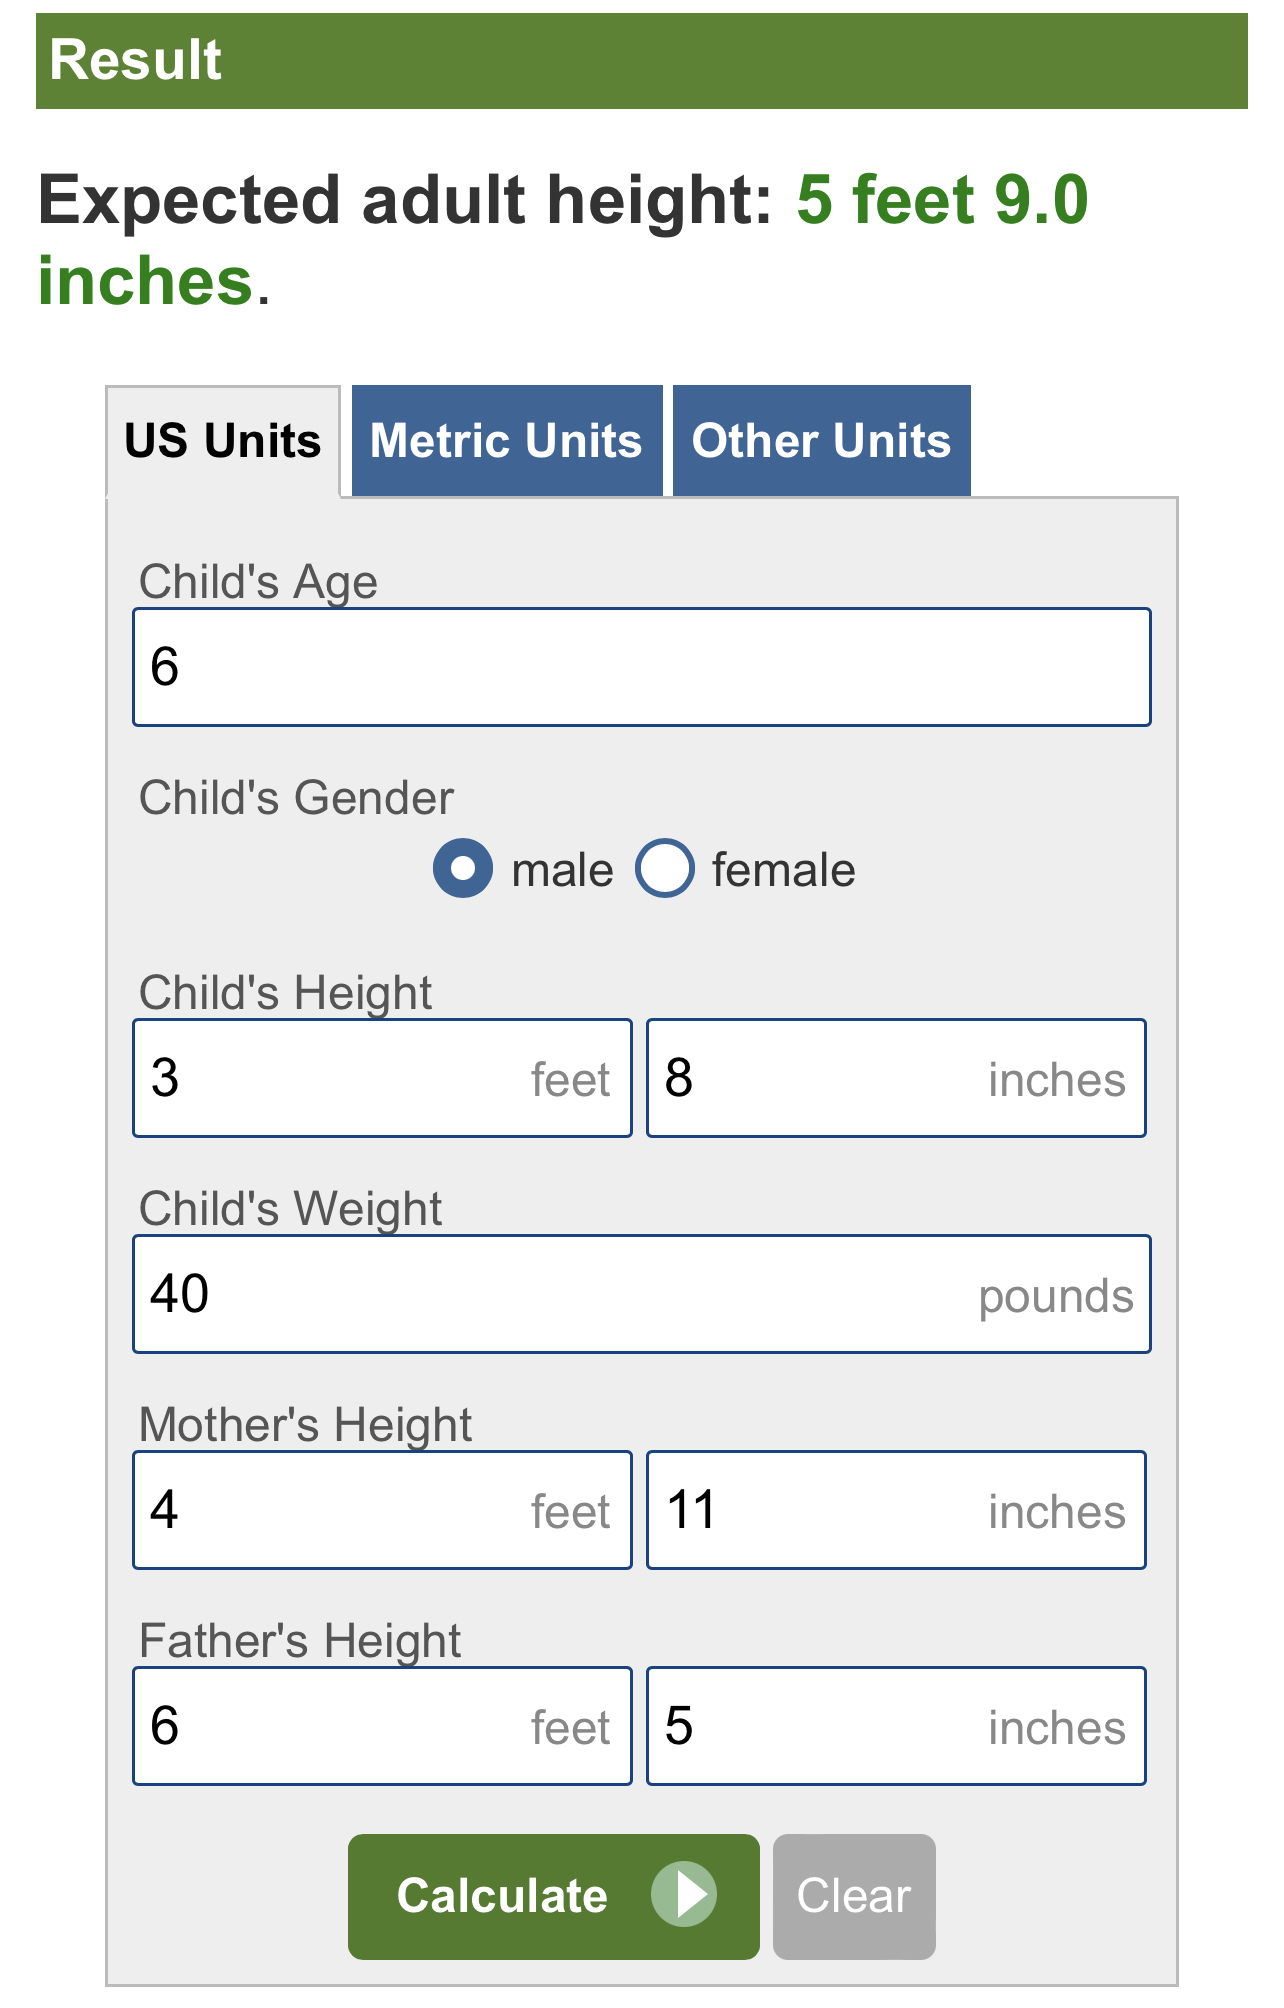Click the Father's Height feet field
The height and width of the screenshot is (2008, 1284).
(383, 1726)
